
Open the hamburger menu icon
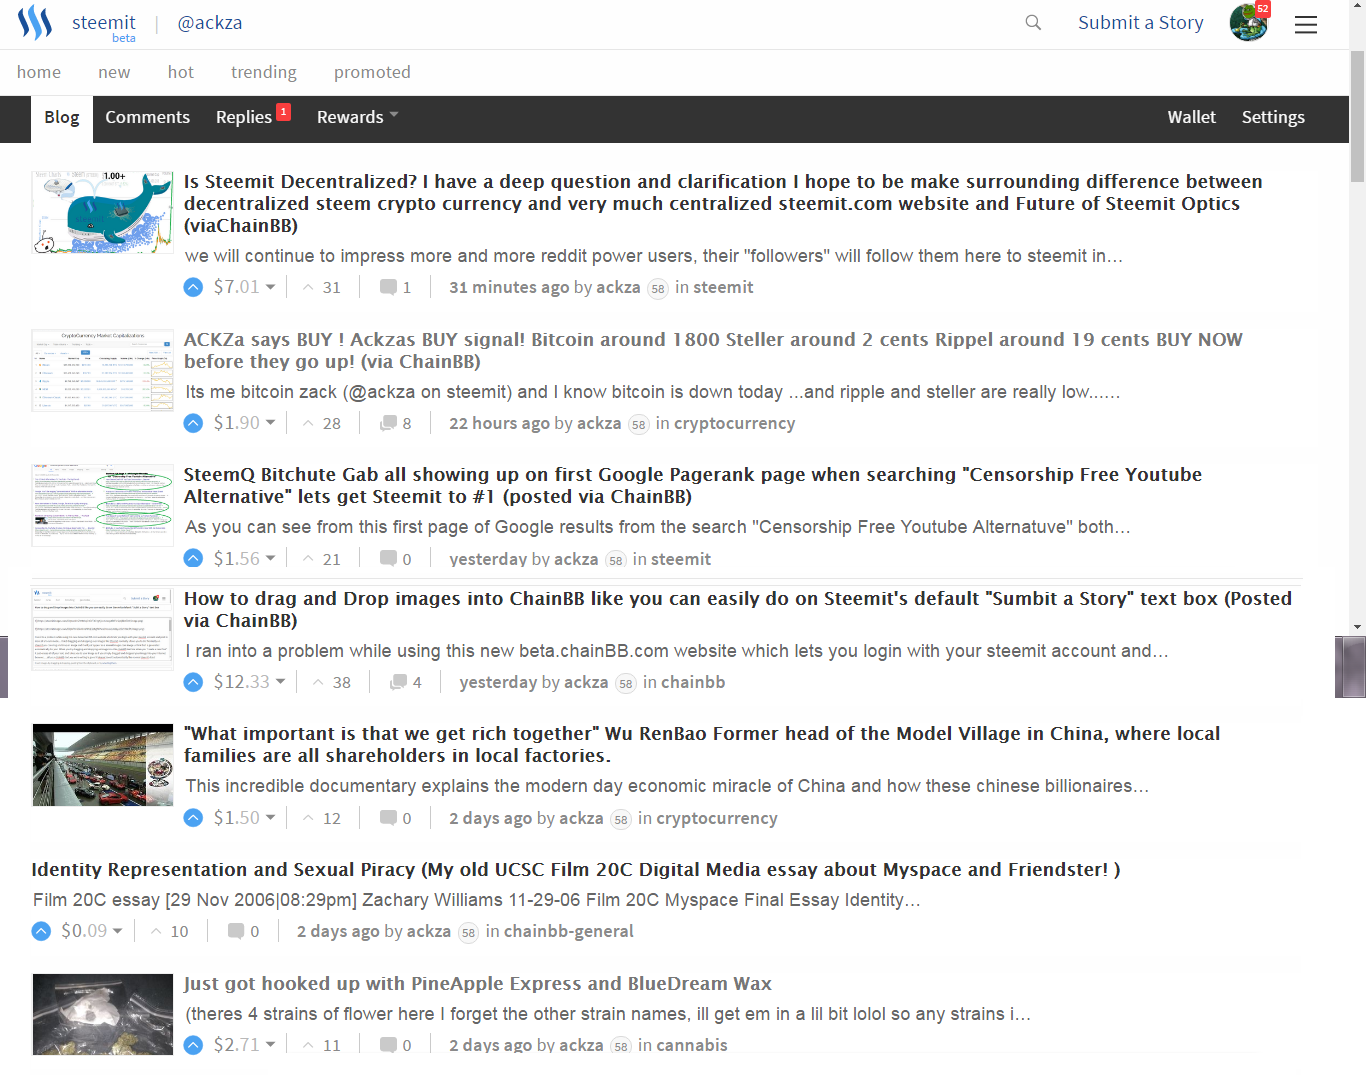1306,24
